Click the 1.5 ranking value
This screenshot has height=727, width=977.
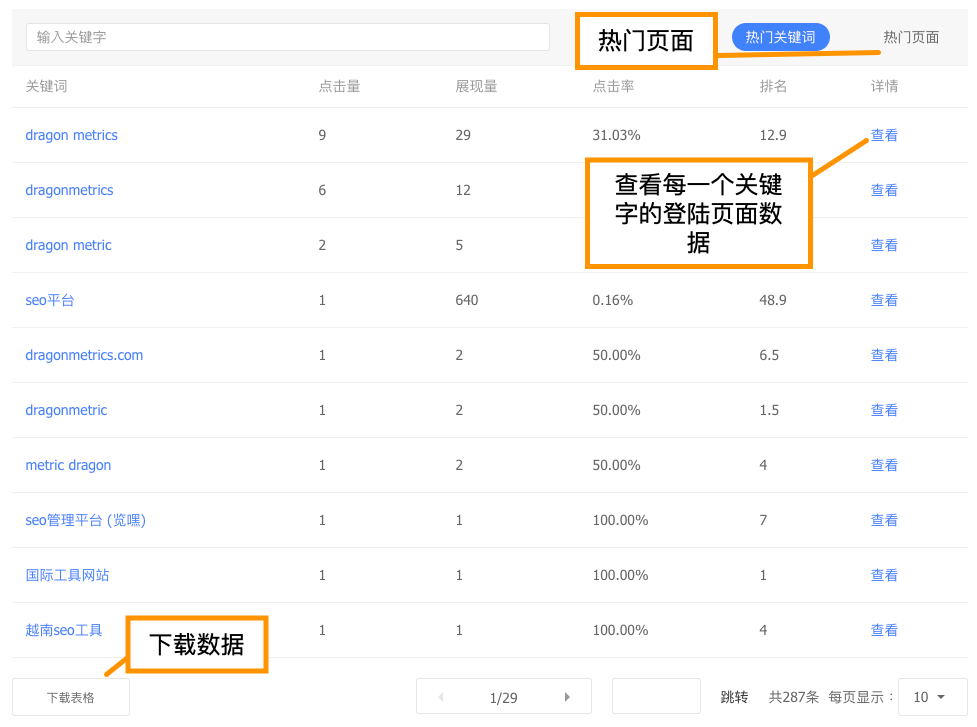point(769,410)
